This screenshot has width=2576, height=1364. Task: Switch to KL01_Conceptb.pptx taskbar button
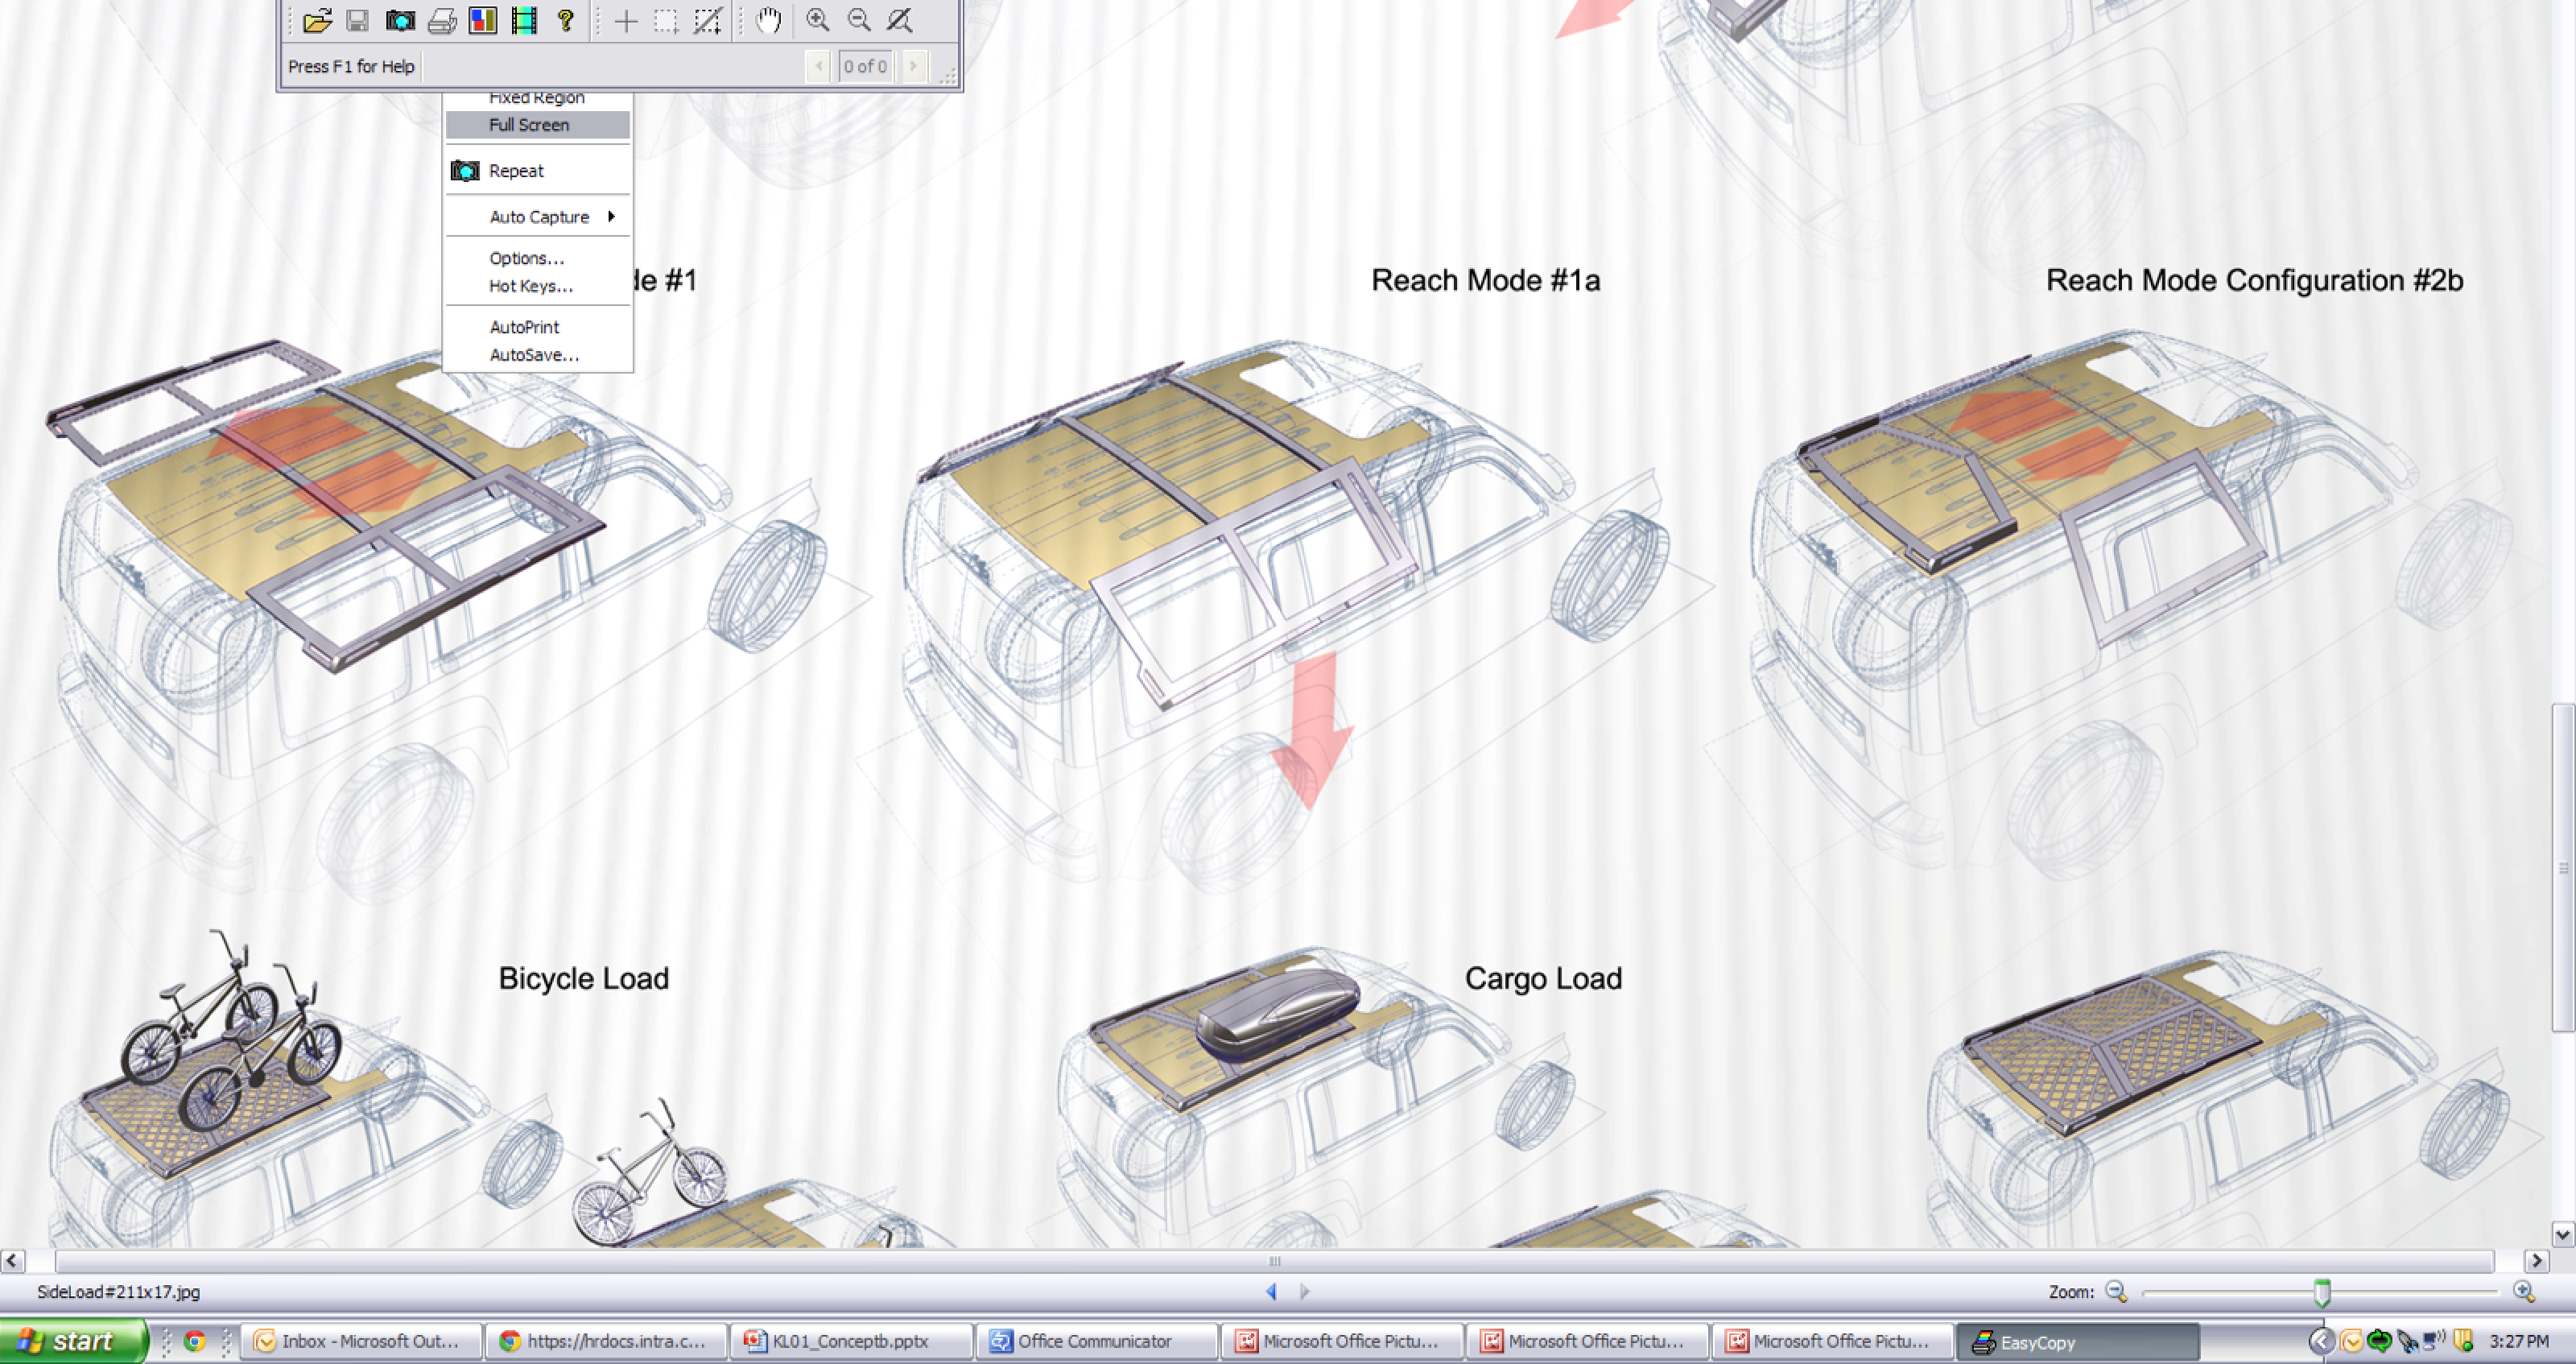(850, 1342)
